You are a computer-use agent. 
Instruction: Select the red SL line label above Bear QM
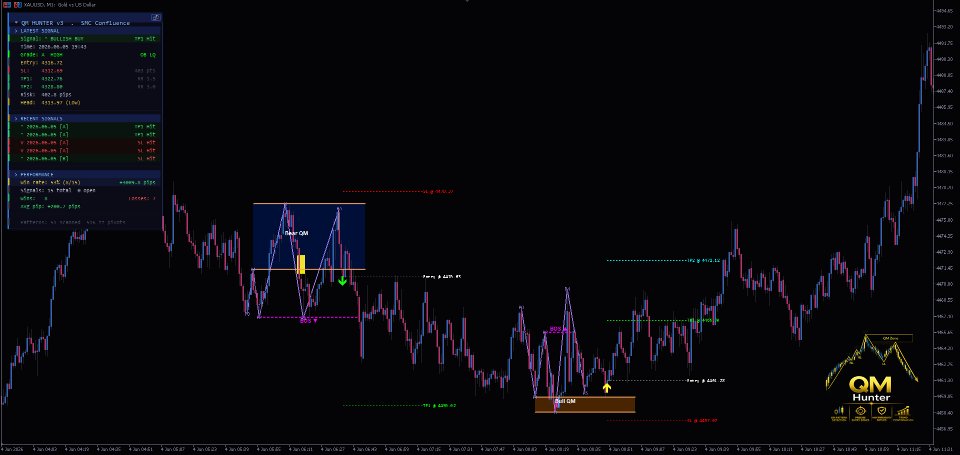[x=438, y=192]
